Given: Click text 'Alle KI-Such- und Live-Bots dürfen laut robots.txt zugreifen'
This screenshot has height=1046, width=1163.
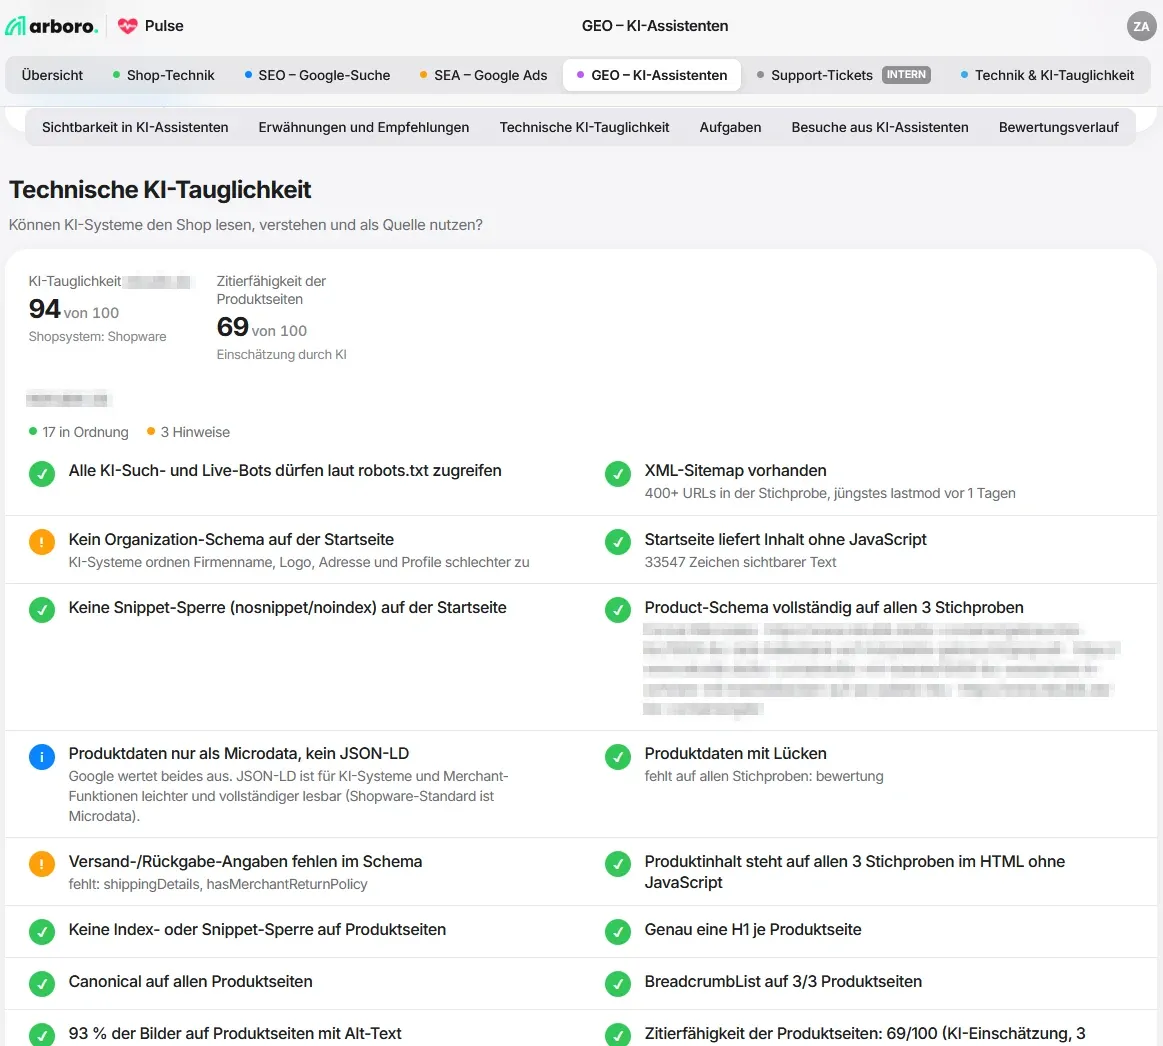Looking at the screenshot, I should 285,470.
